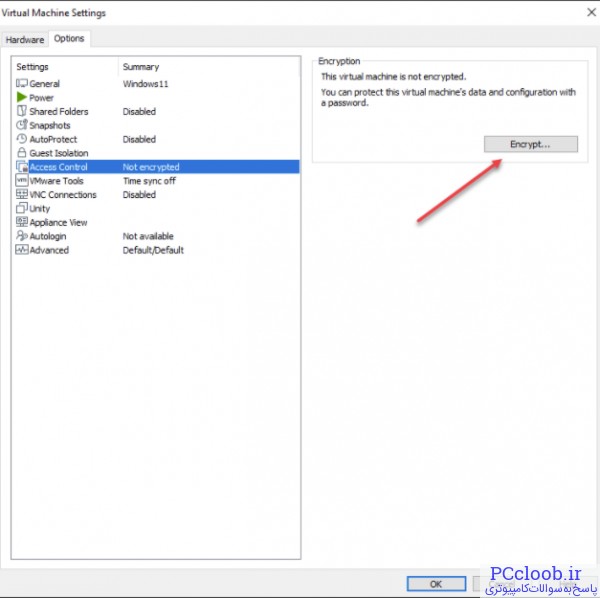Viewport: 600px width, 598px height.
Task: Select Unity in settings list
Action: (x=156, y=208)
